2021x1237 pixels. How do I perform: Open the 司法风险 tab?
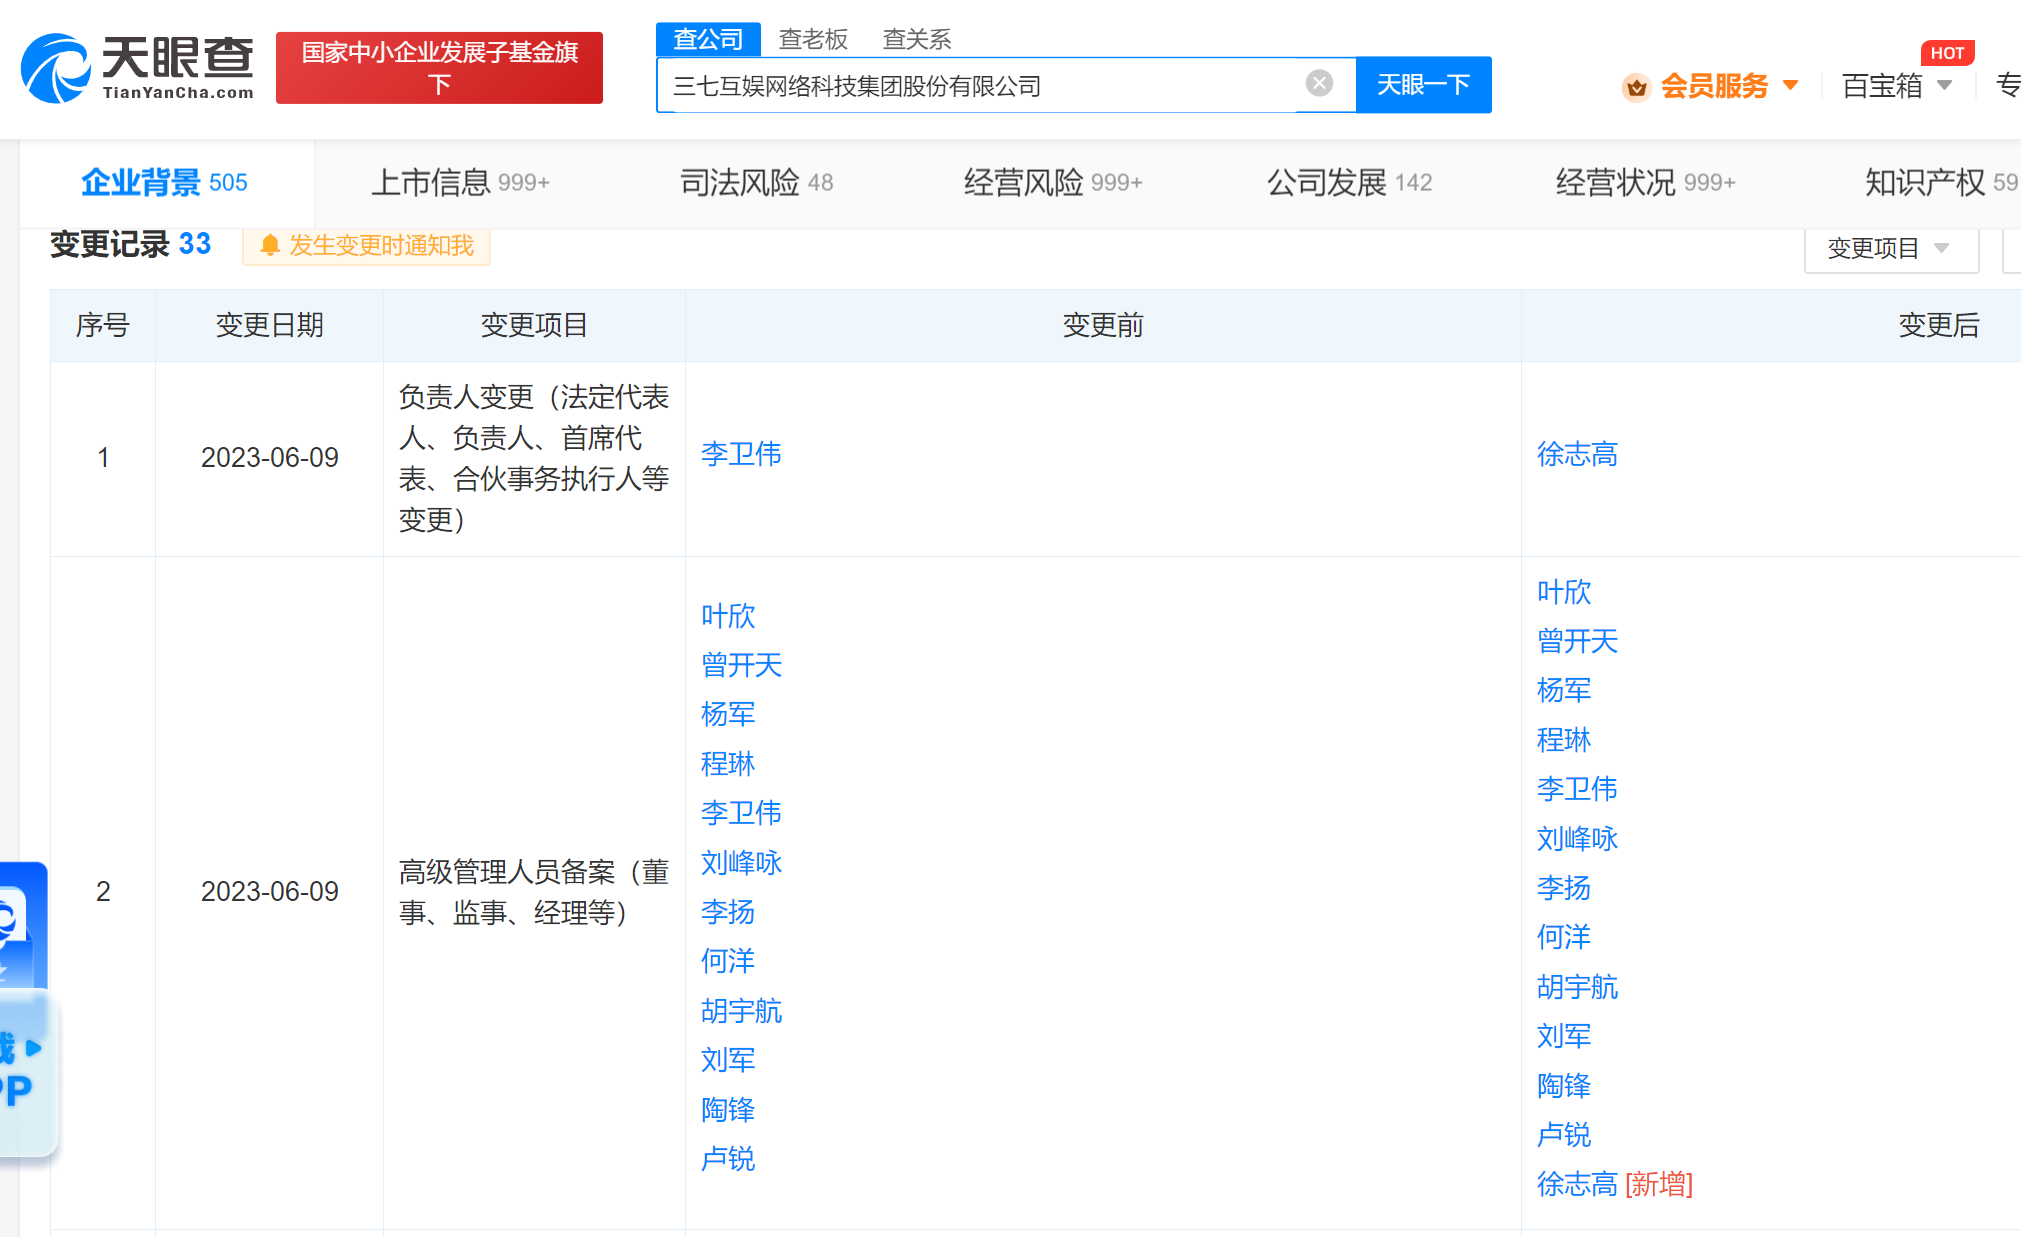[x=756, y=182]
